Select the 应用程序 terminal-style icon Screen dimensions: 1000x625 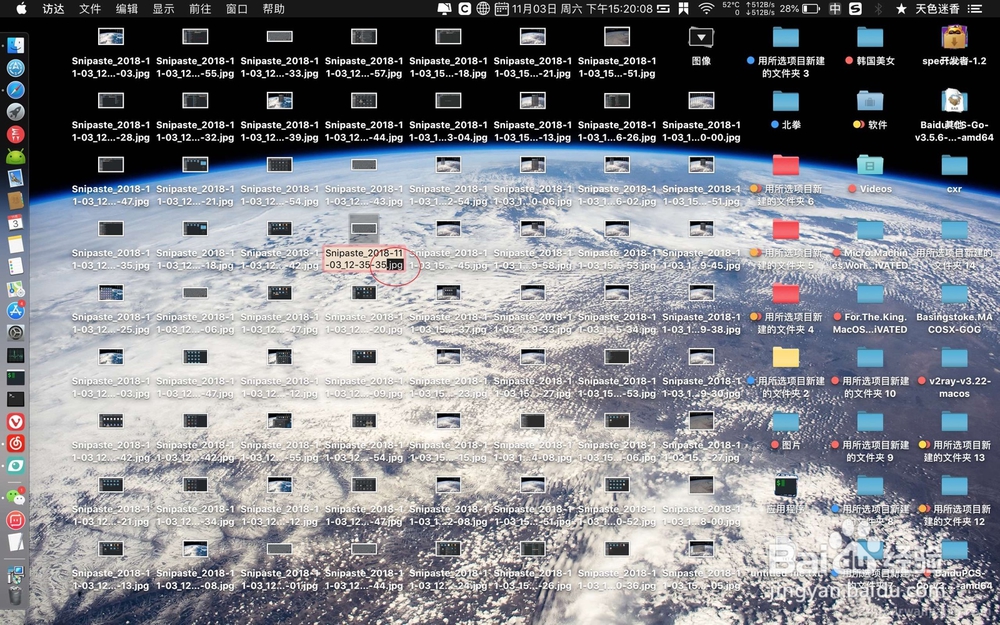(786, 486)
